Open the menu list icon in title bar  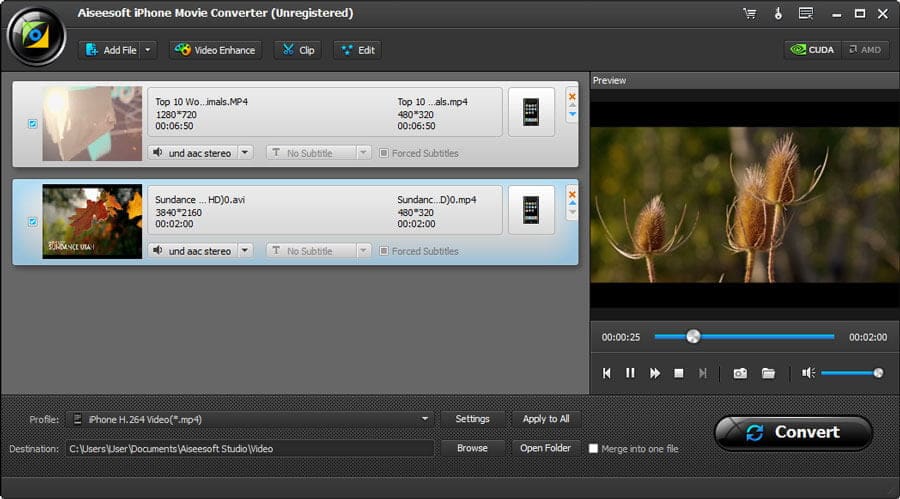tap(806, 13)
